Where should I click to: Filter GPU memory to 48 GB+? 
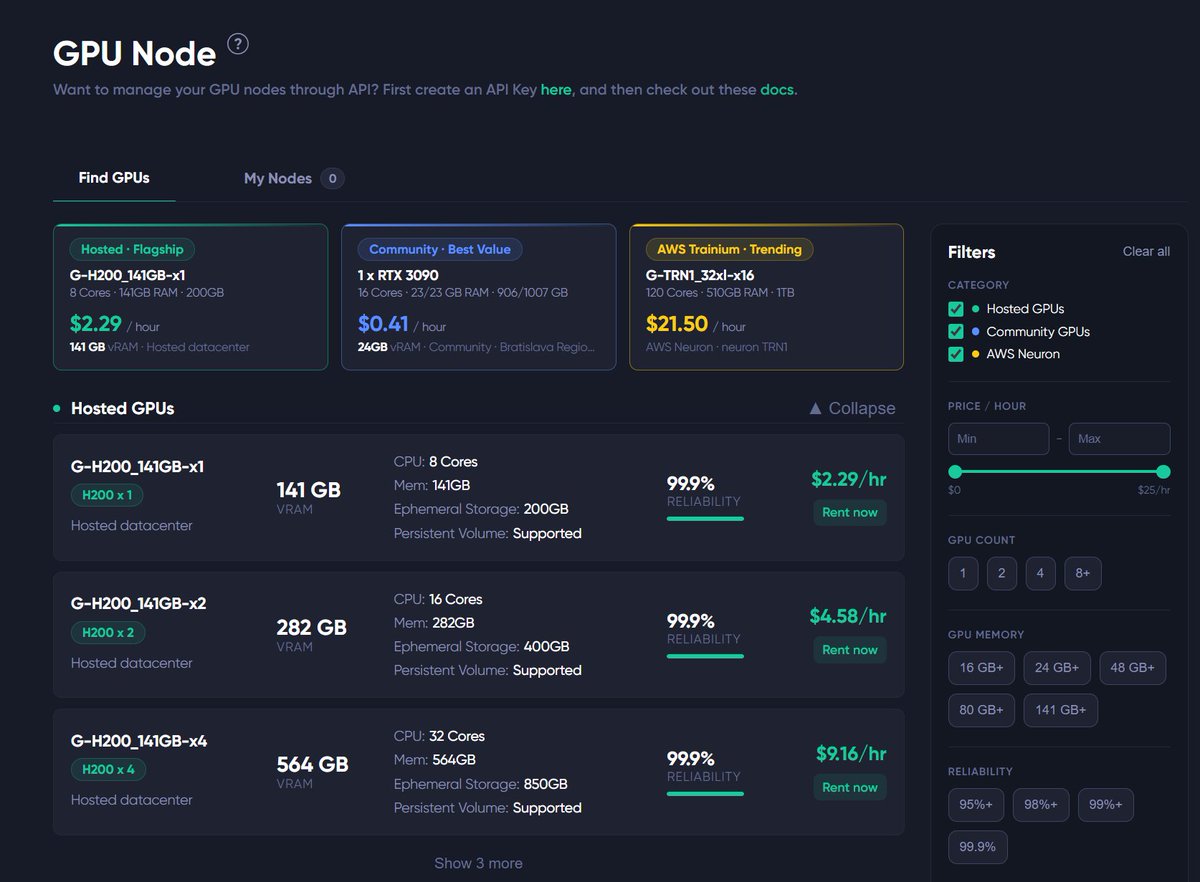(1133, 668)
